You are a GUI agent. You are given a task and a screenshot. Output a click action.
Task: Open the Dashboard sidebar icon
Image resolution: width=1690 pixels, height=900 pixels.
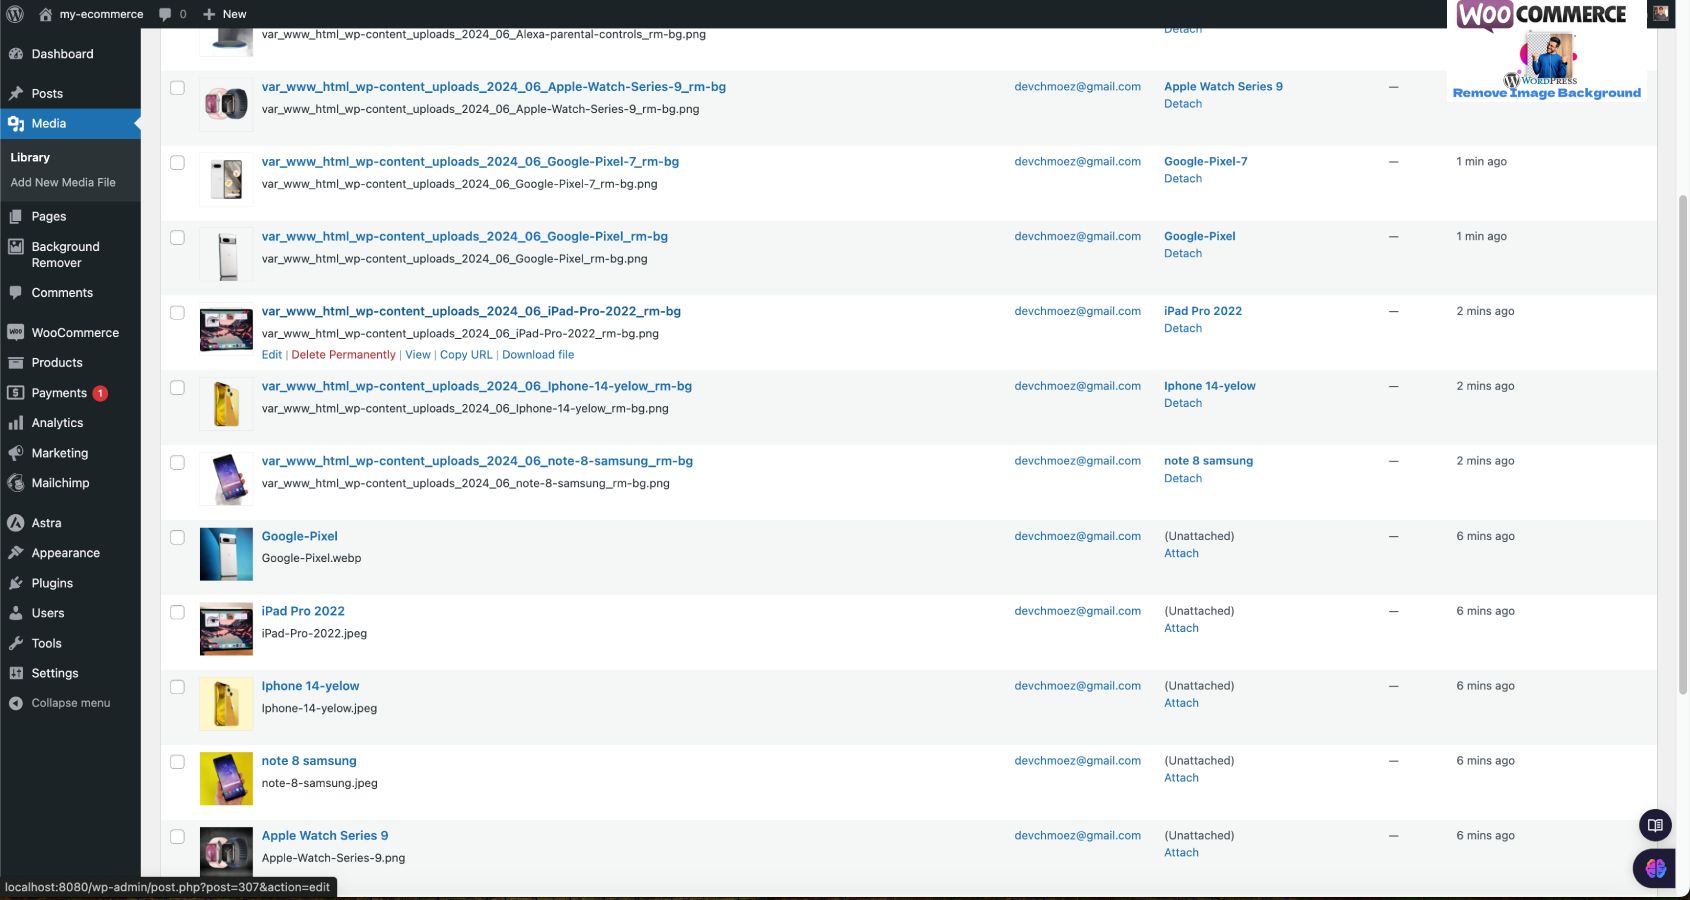(16, 54)
